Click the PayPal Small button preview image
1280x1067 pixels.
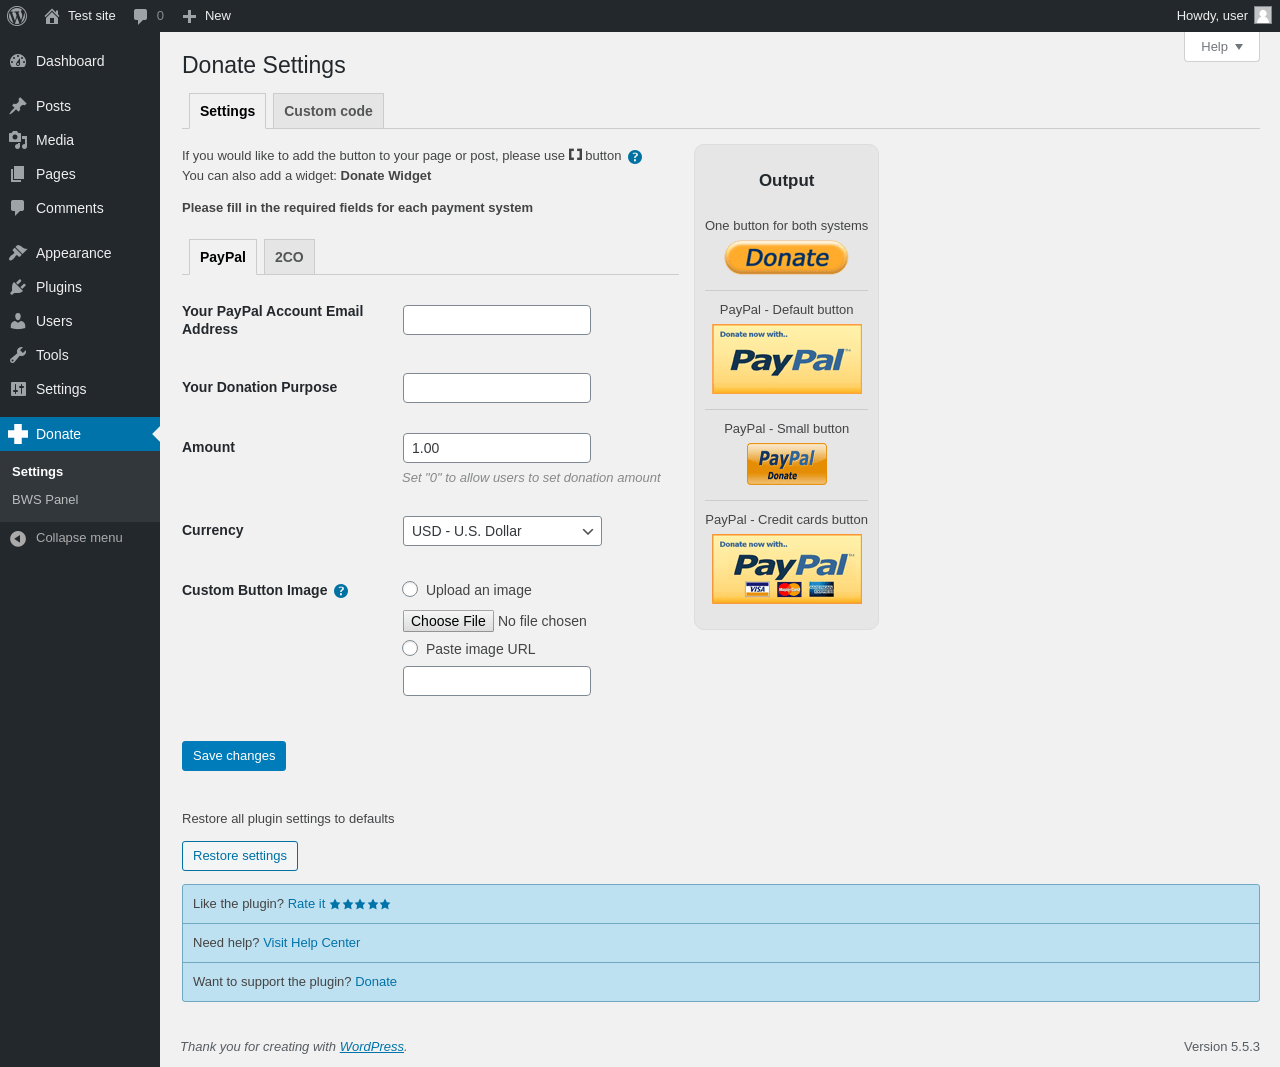coord(787,464)
